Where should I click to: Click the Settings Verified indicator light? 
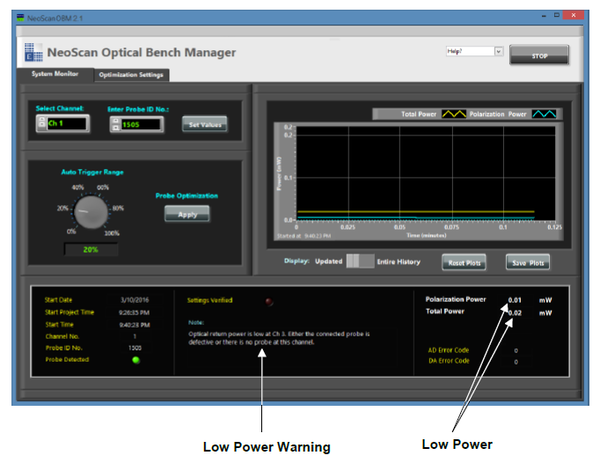[x=270, y=299]
